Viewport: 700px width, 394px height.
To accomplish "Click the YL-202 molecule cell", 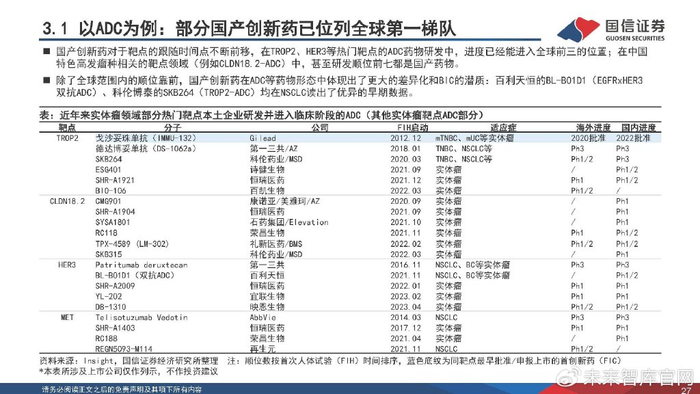I will pos(108,296).
